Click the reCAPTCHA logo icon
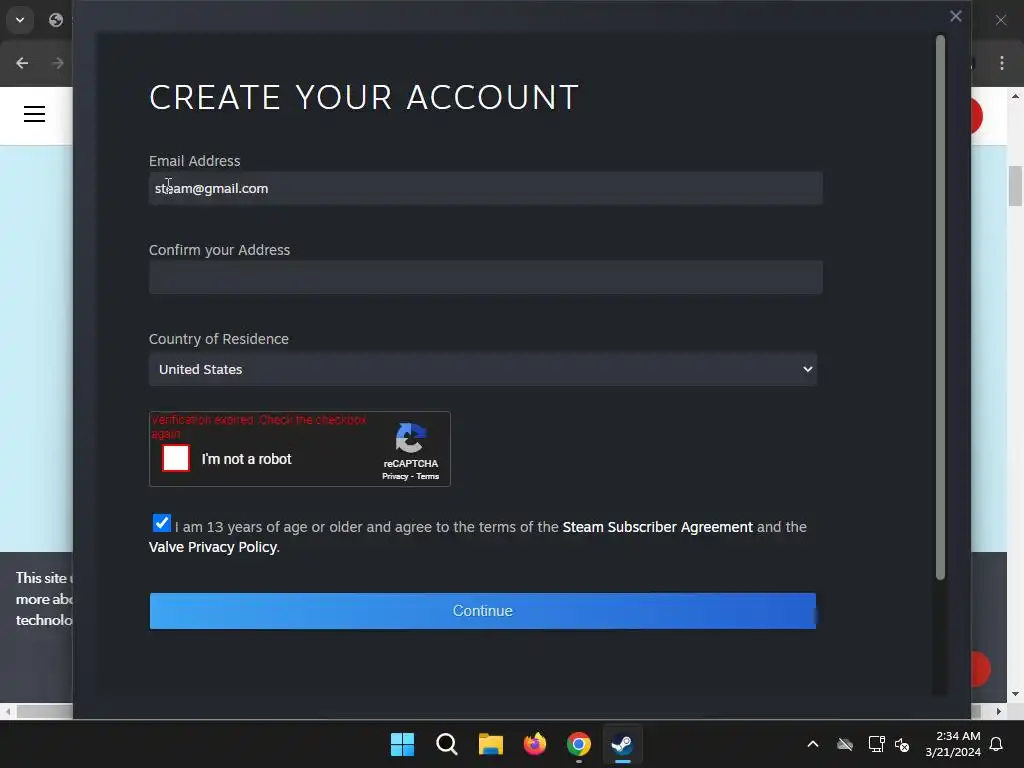 [411, 438]
